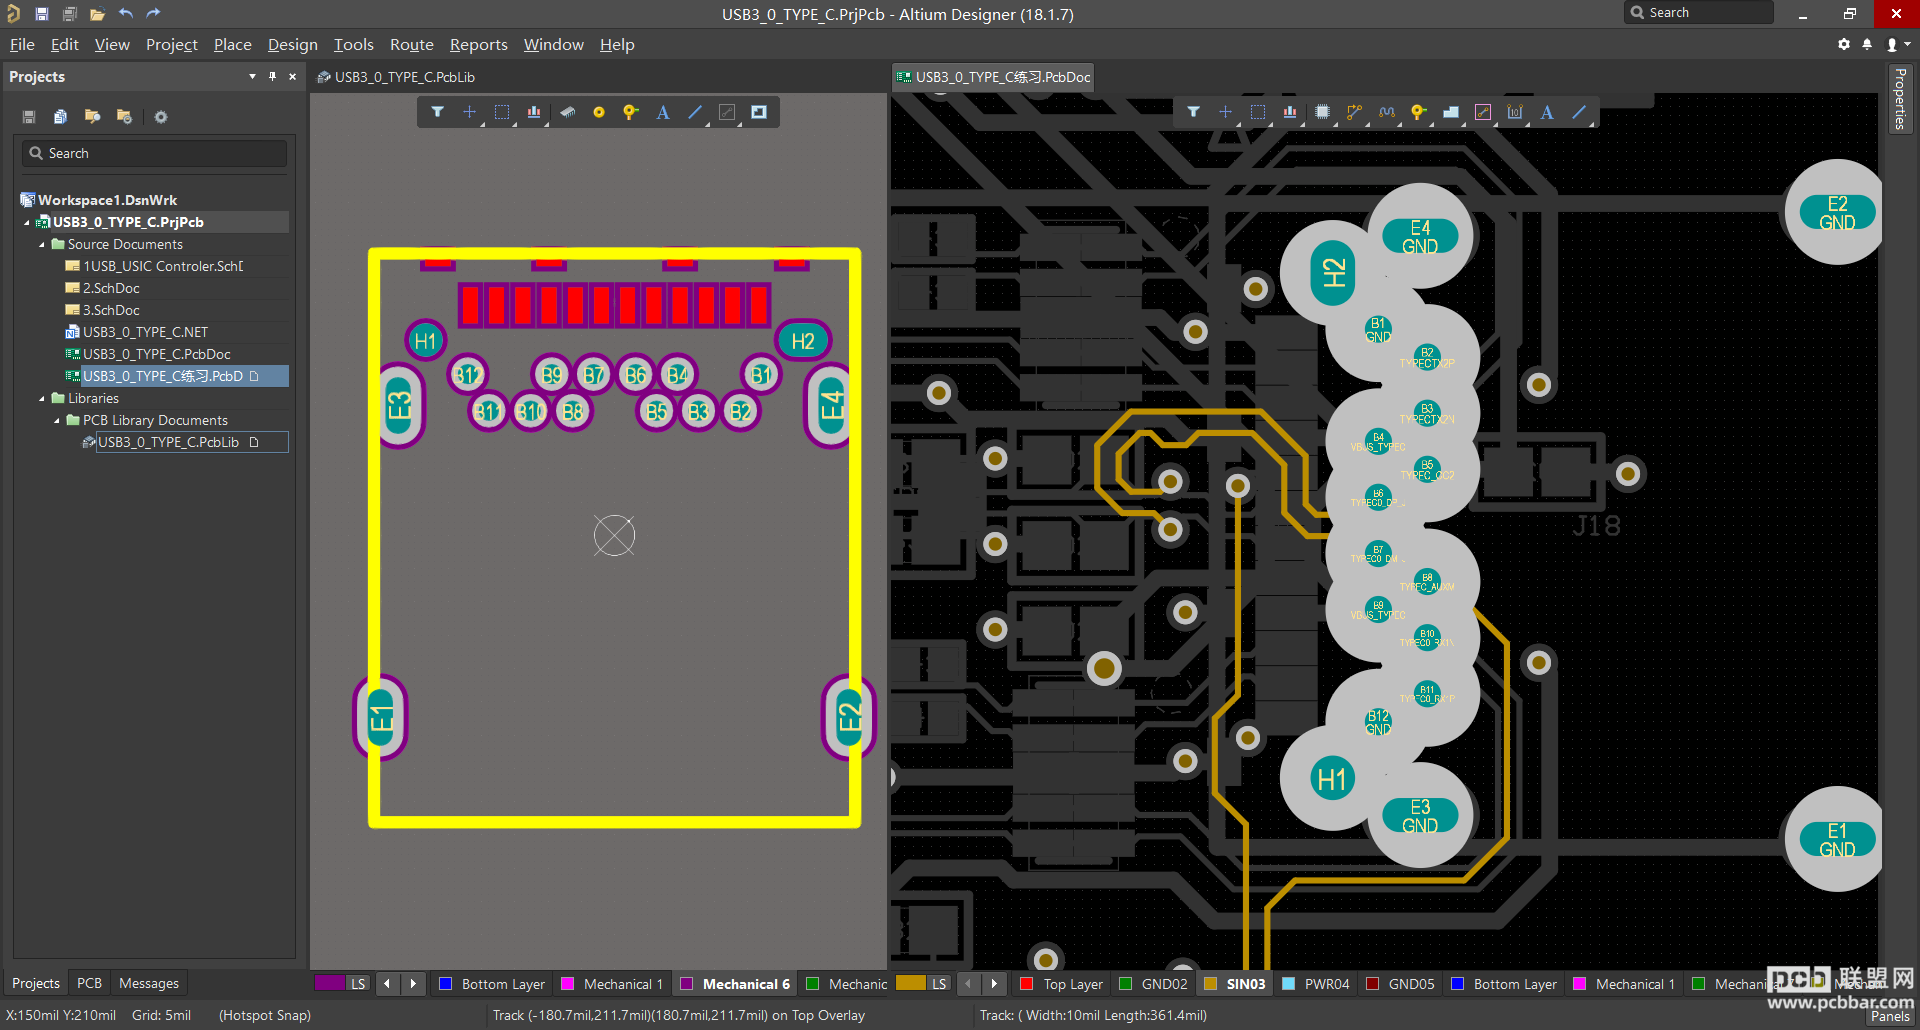This screenshot has width=1920, height=1030.
Task: Collapse the Source Documents folder
Action: click(42, 244)
